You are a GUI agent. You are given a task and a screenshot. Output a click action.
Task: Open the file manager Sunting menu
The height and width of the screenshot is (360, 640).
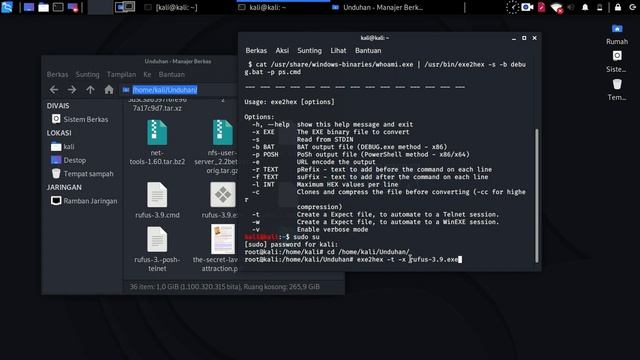[x=87, y=74]
